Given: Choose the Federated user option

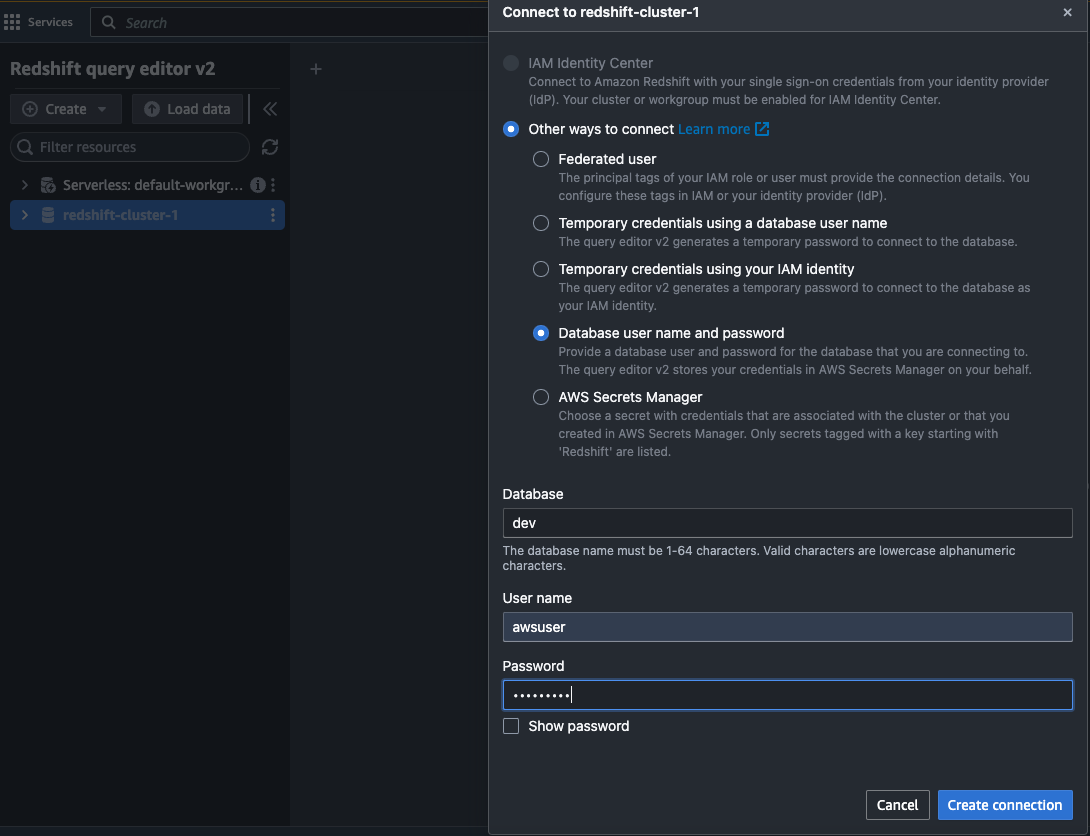Looking at the screenshot, I should 541,159.
